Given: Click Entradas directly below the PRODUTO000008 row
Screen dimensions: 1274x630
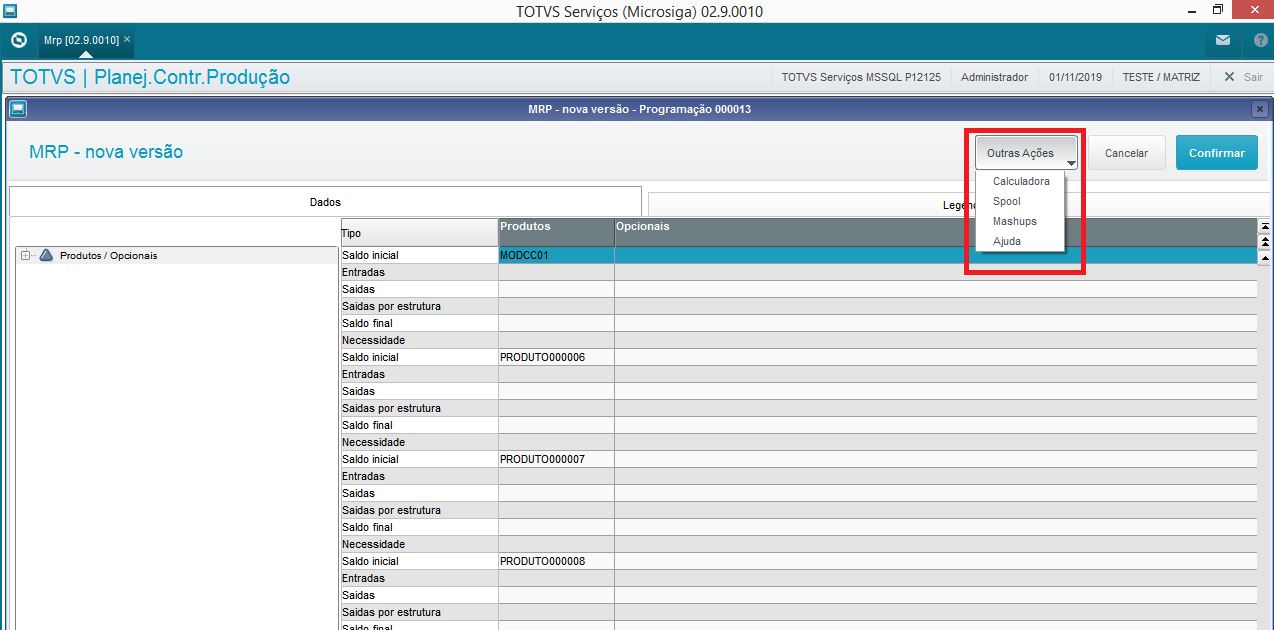Looking at the screenshot, I should 419,578.
